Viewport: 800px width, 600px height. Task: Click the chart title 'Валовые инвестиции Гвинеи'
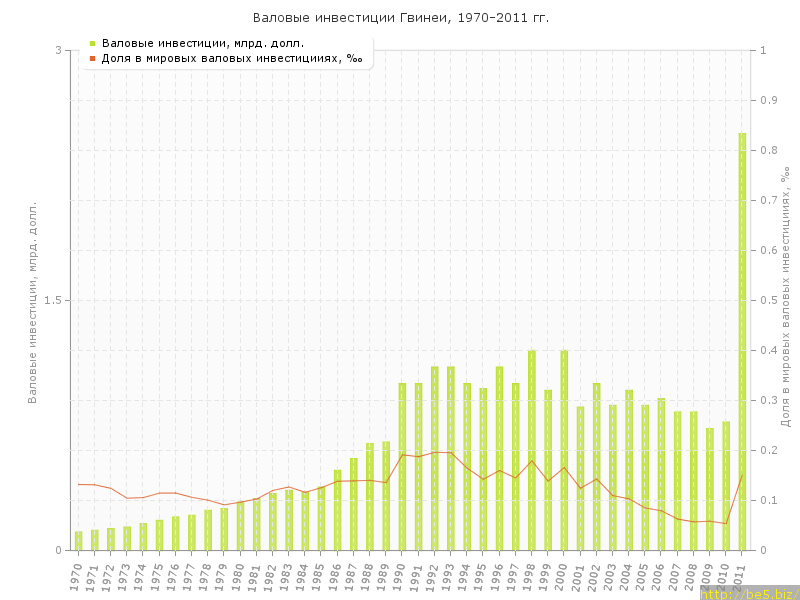coord(400,18)
